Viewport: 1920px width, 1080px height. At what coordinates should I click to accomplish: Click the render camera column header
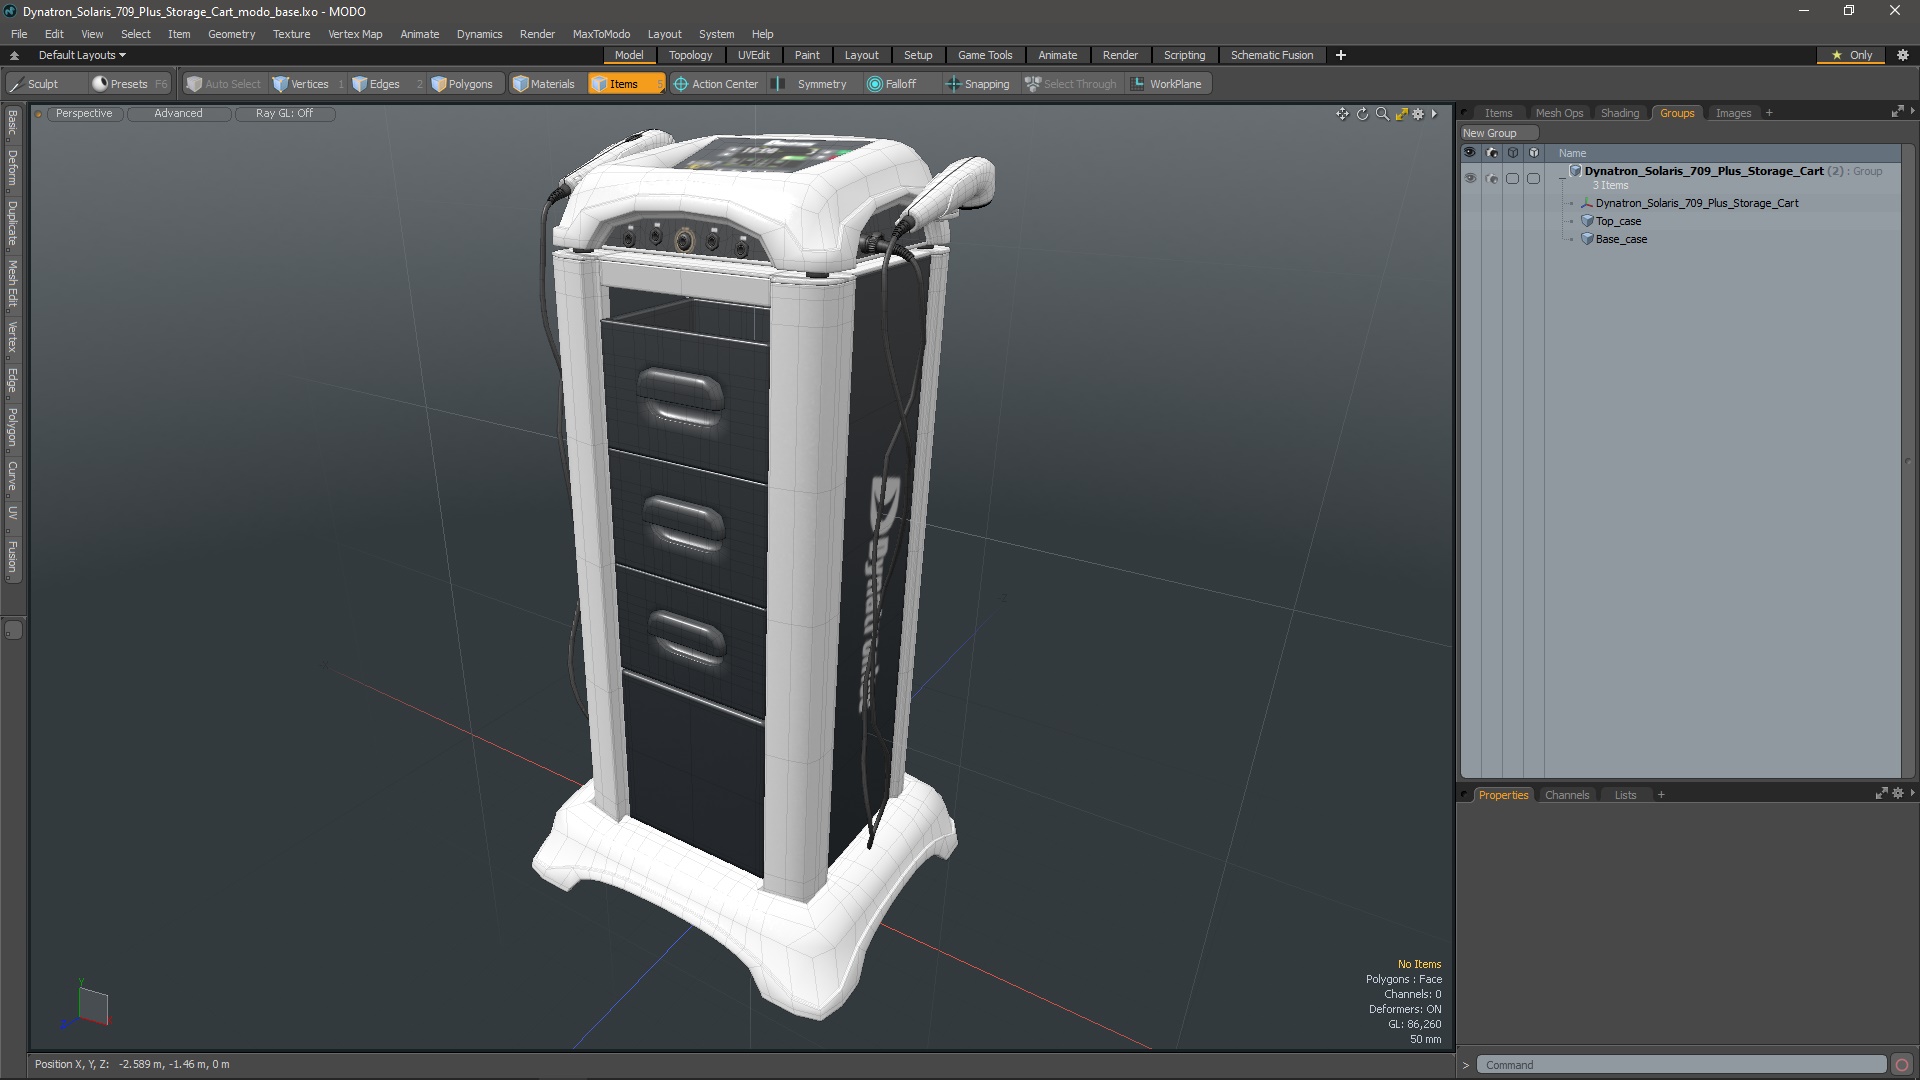pos(1492,153)
